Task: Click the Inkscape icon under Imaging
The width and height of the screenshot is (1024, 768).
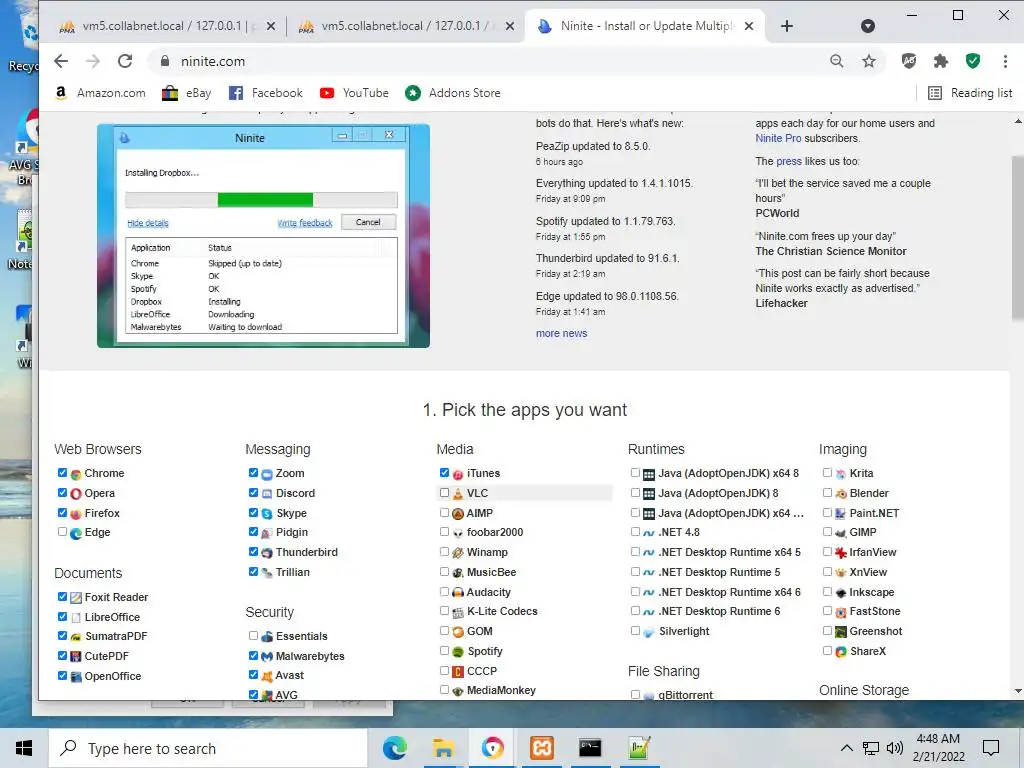Action: [841, 593]
